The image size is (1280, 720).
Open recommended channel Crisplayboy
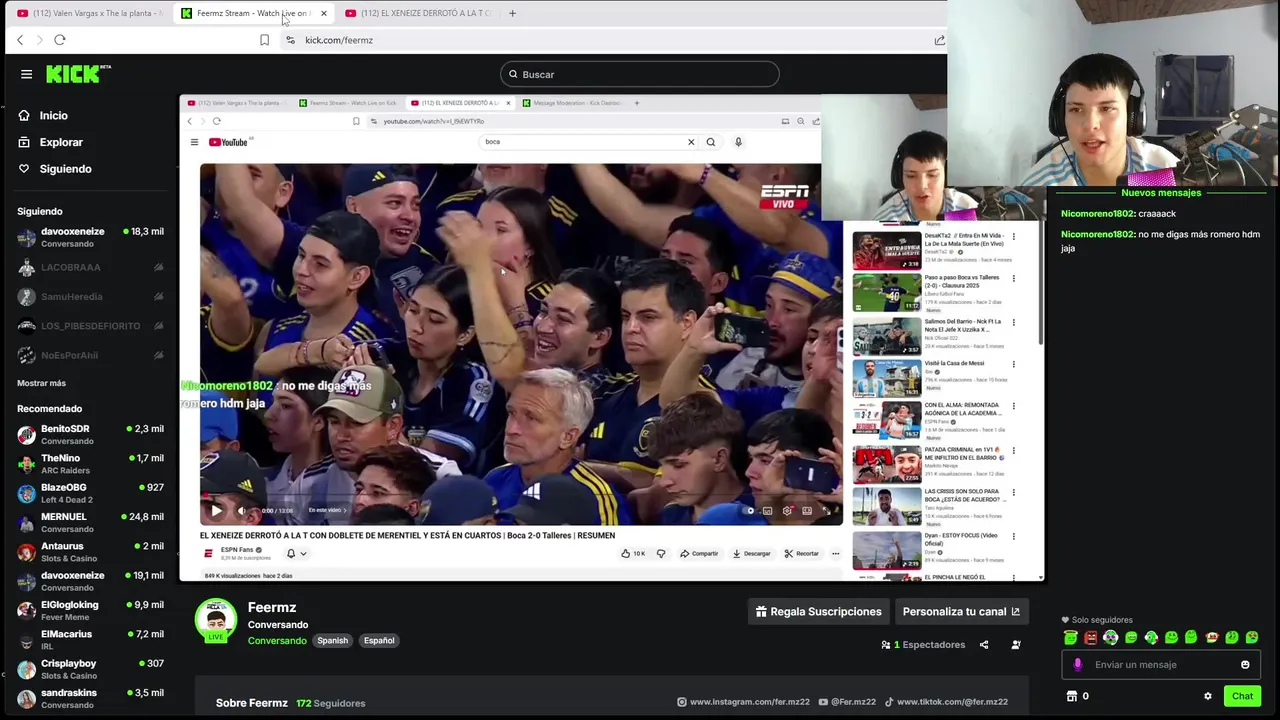[90, 669]
